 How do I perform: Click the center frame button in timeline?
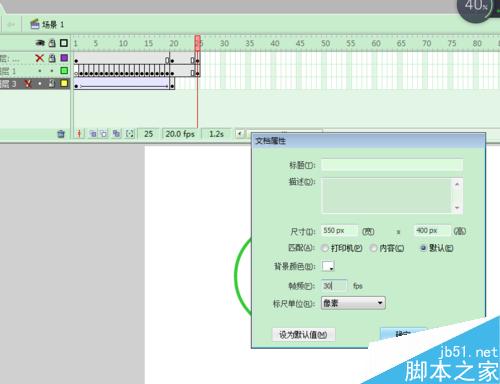point(79,134)
